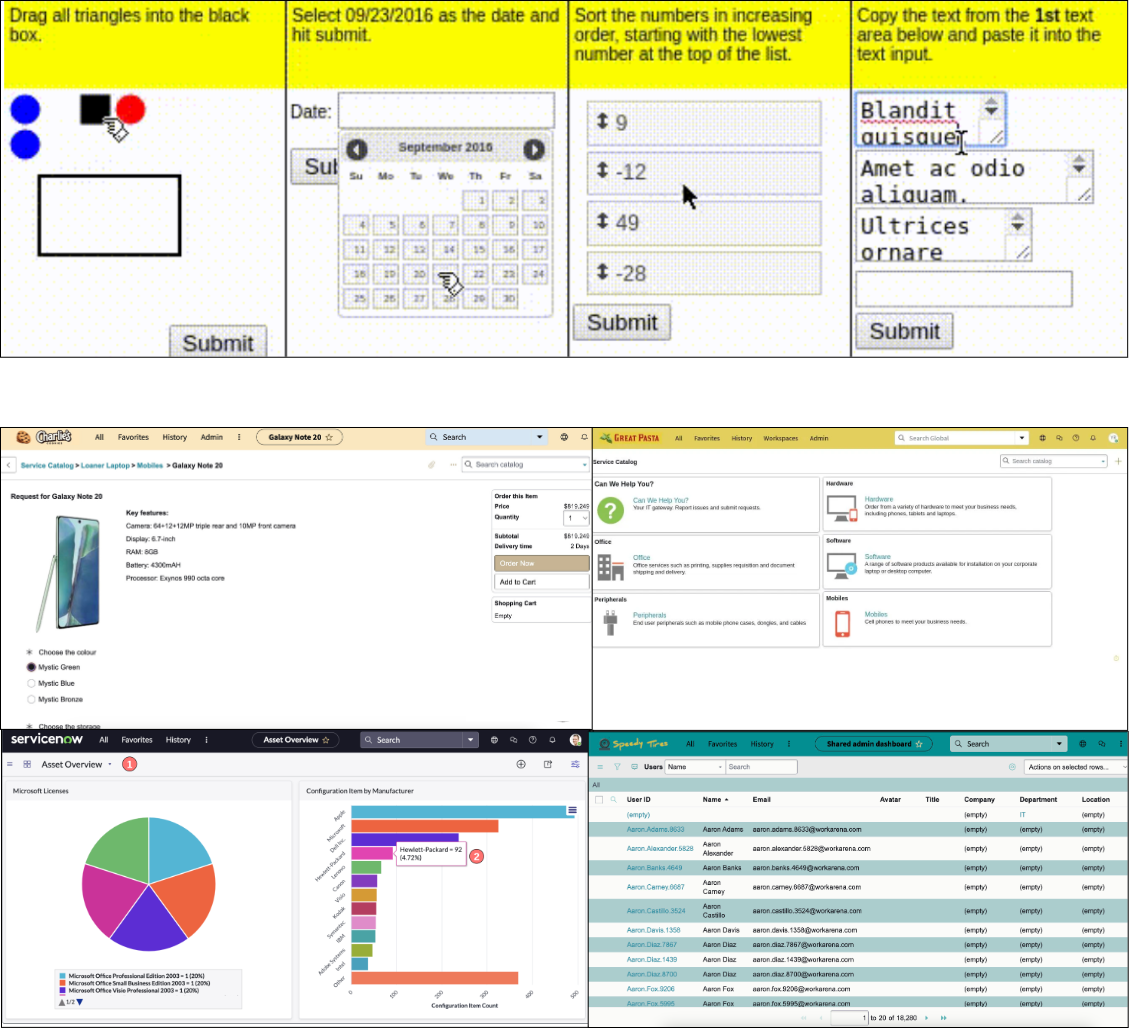Click the green question mark Can We Help You icon
Viewport: 1129px width, 1028px height.
pyautogui.click(x=611, y=510)
